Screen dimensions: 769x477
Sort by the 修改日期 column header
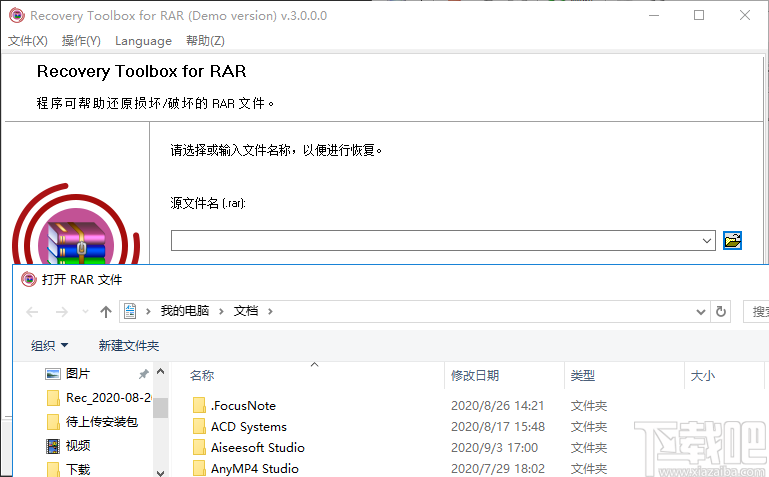click(475, 376)
